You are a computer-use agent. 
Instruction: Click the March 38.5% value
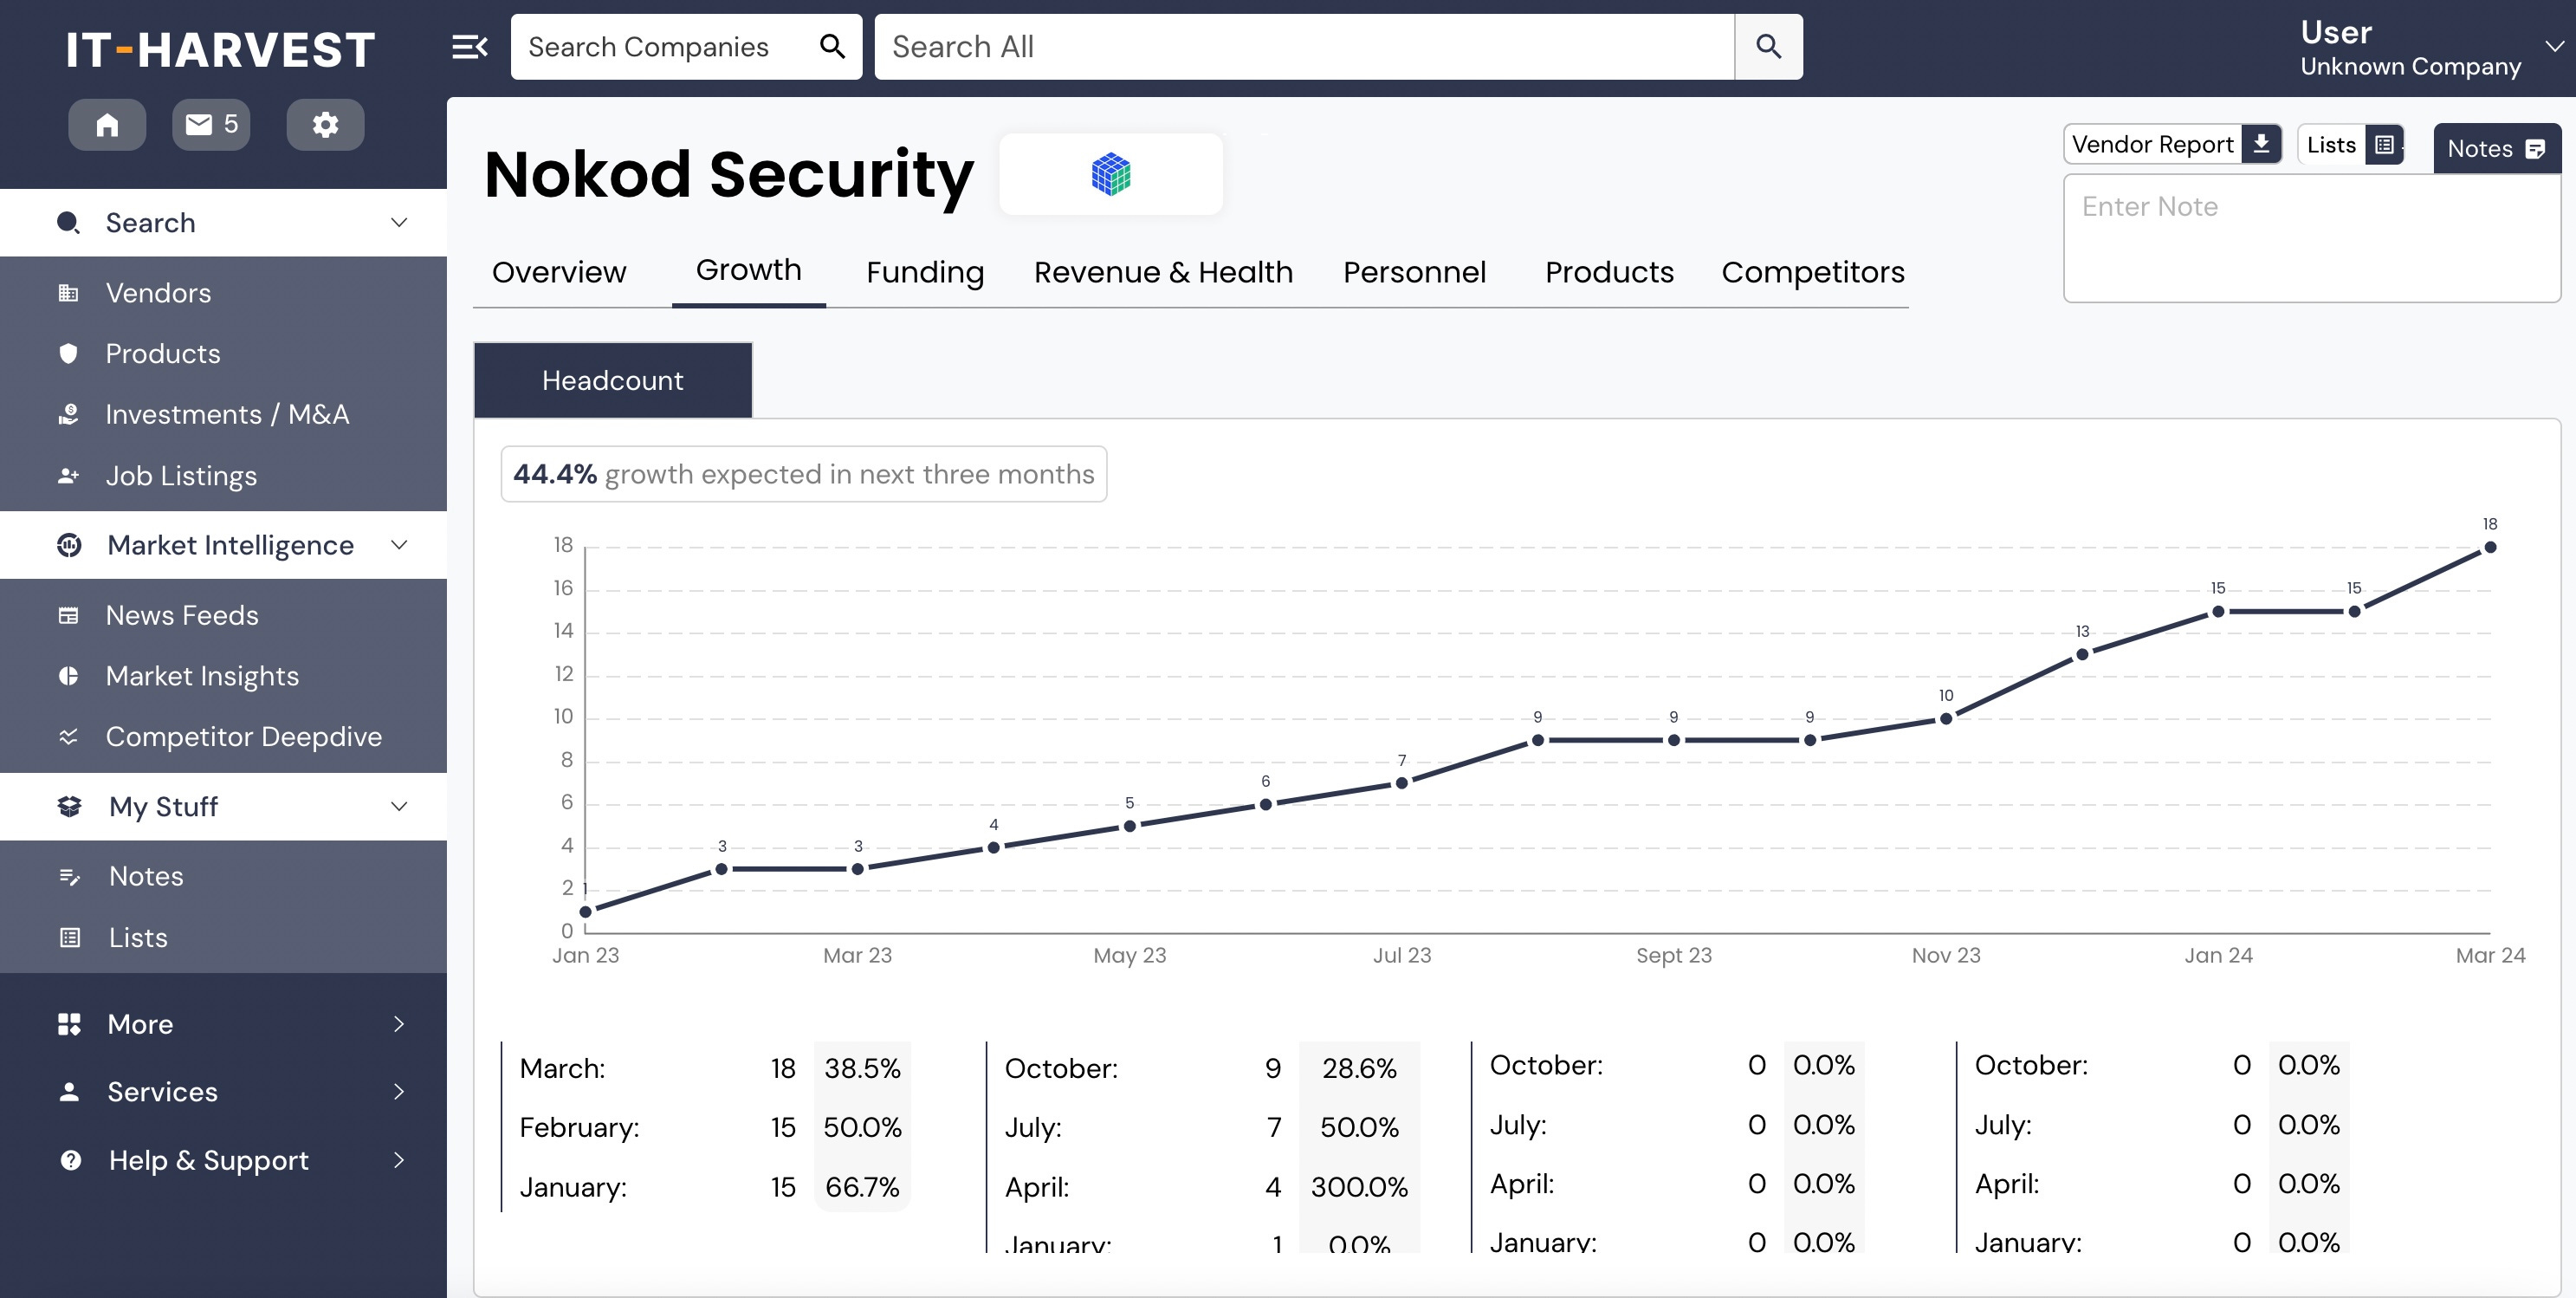pos(862,1068)
